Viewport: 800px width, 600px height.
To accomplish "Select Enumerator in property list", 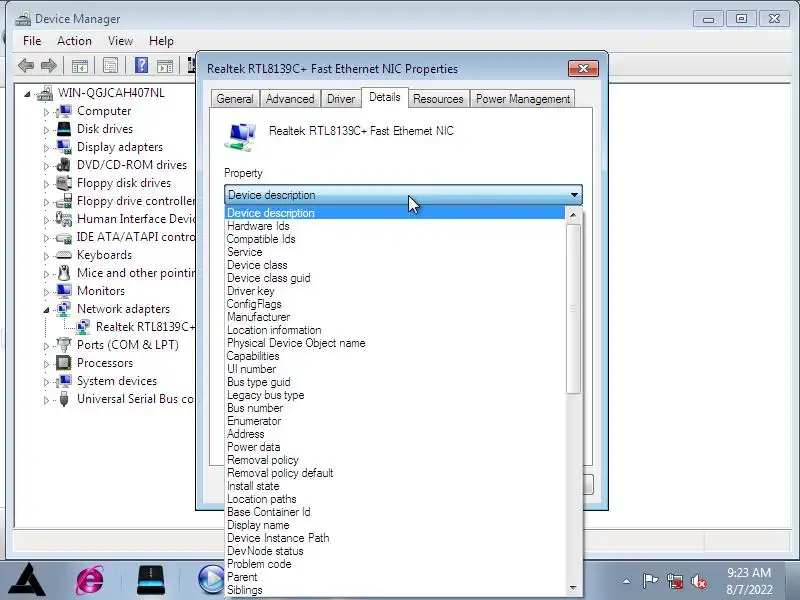I will click(x=395, y=421).
